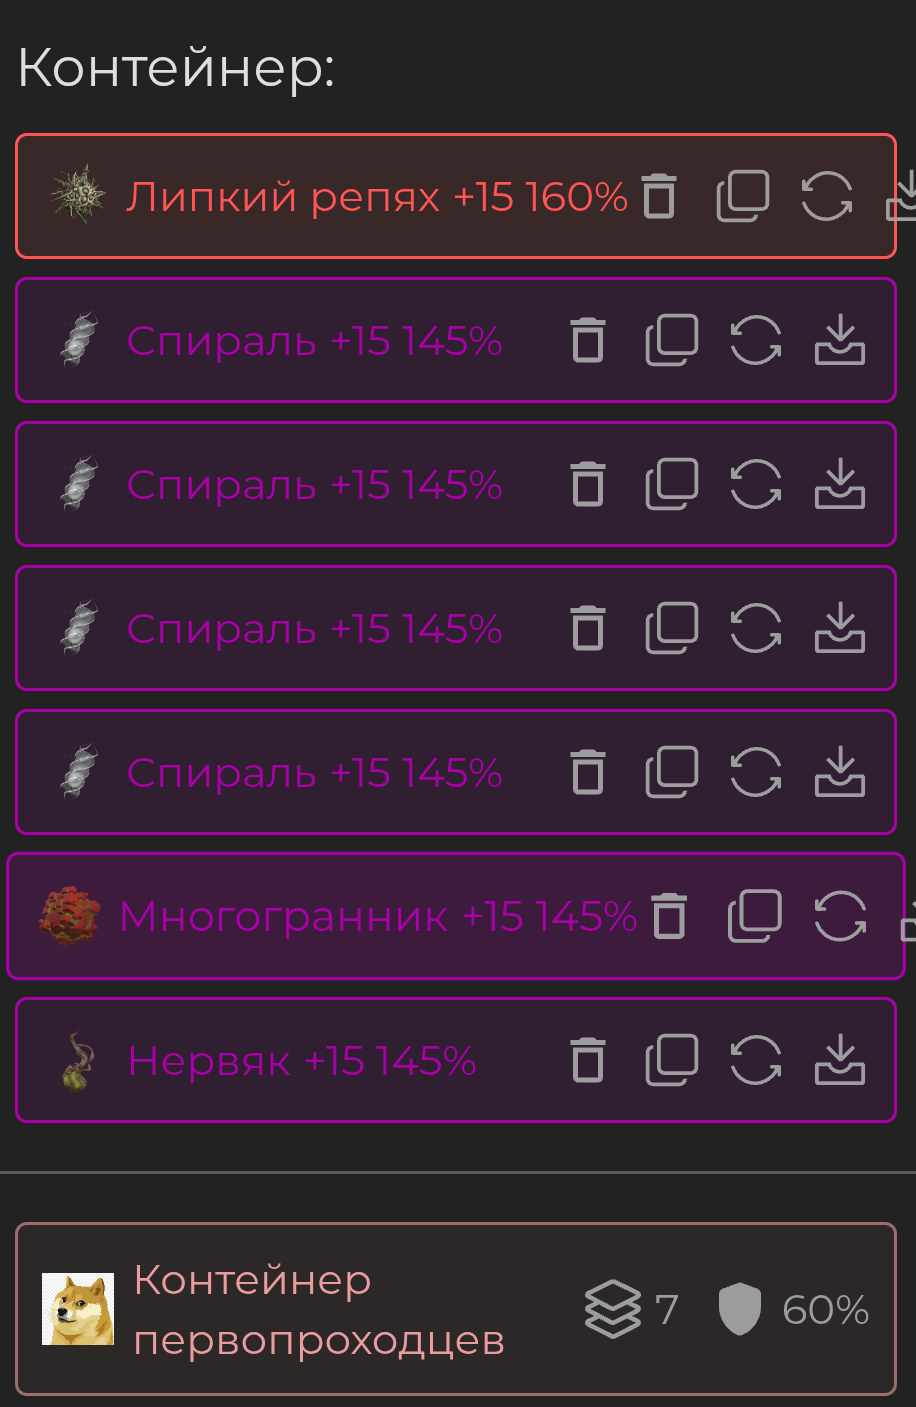Screen dimensions: 916x1407
Task: Open the Контейнер первопроходцев card
Action: (x=456, y=1309)
